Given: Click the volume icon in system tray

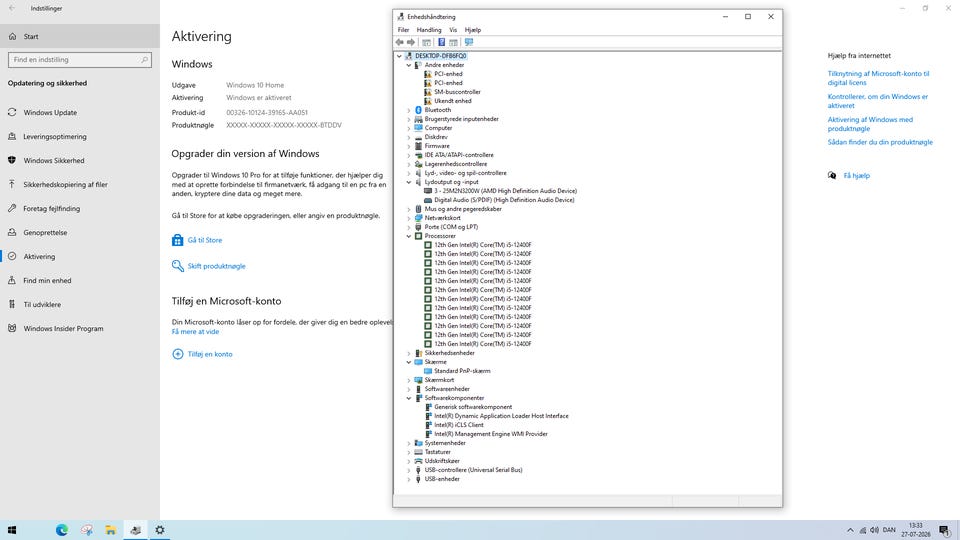Looking at the screenshot, I should click(x=874, y=530).
